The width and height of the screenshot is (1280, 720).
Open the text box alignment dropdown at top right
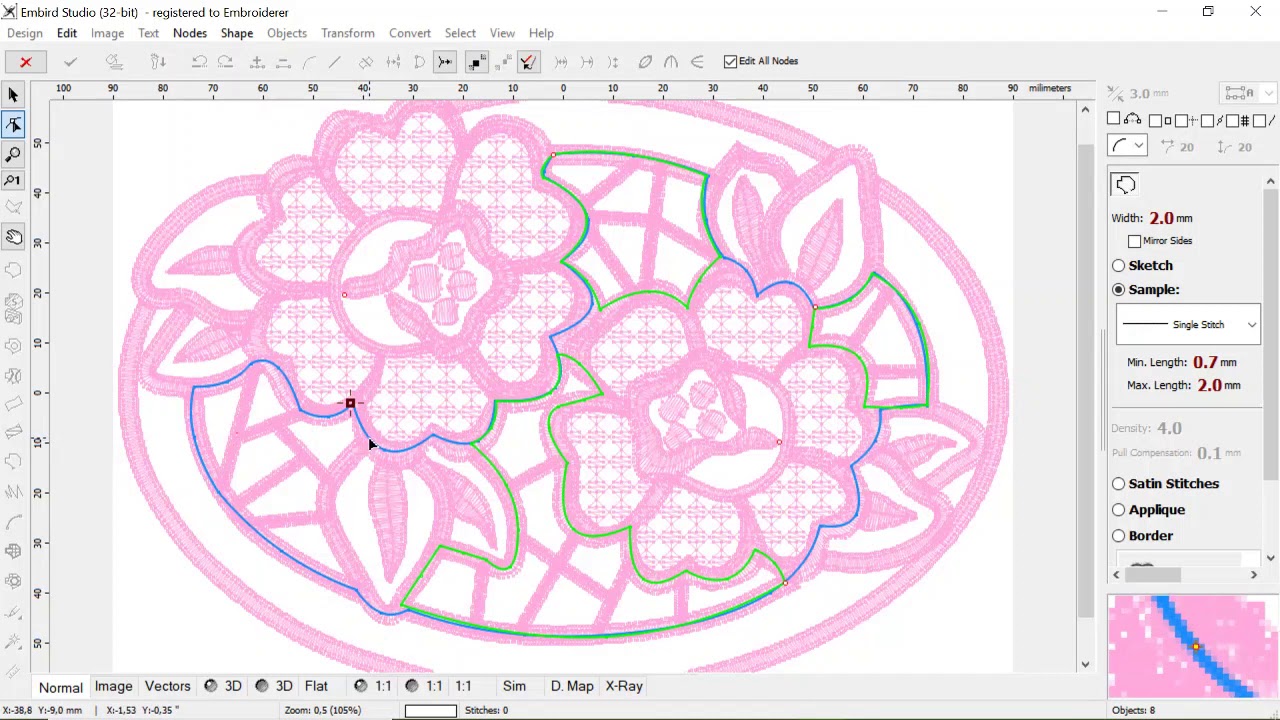point(1269,93)
